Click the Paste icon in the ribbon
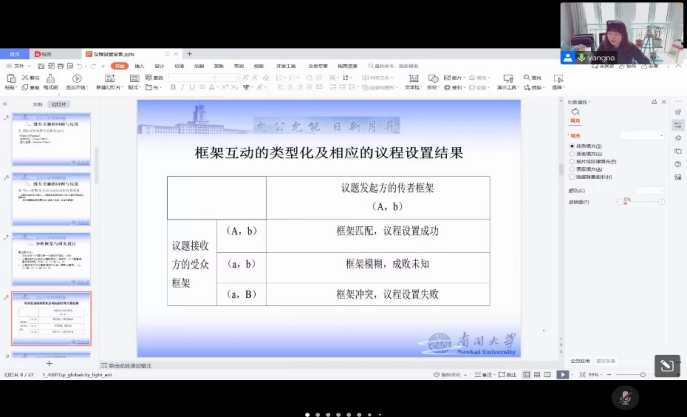This screenshot has width=687, height=417. tap(9, 78)
